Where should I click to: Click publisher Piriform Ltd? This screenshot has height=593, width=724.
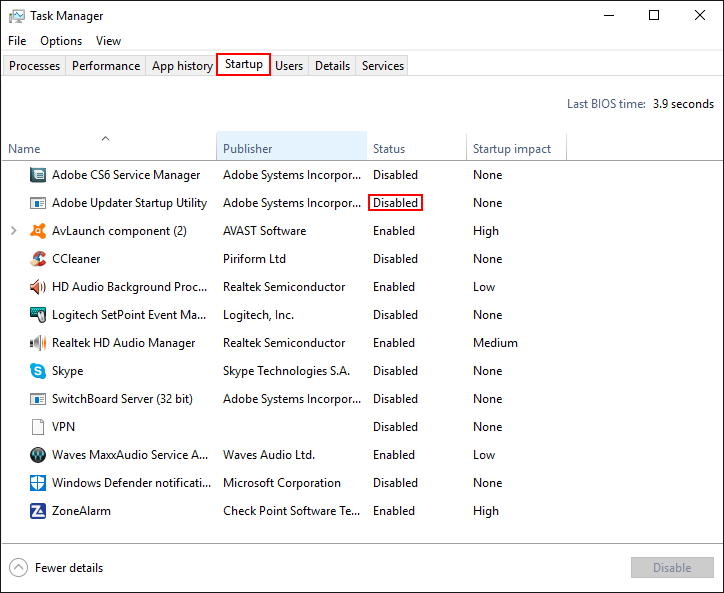(254, 259)
